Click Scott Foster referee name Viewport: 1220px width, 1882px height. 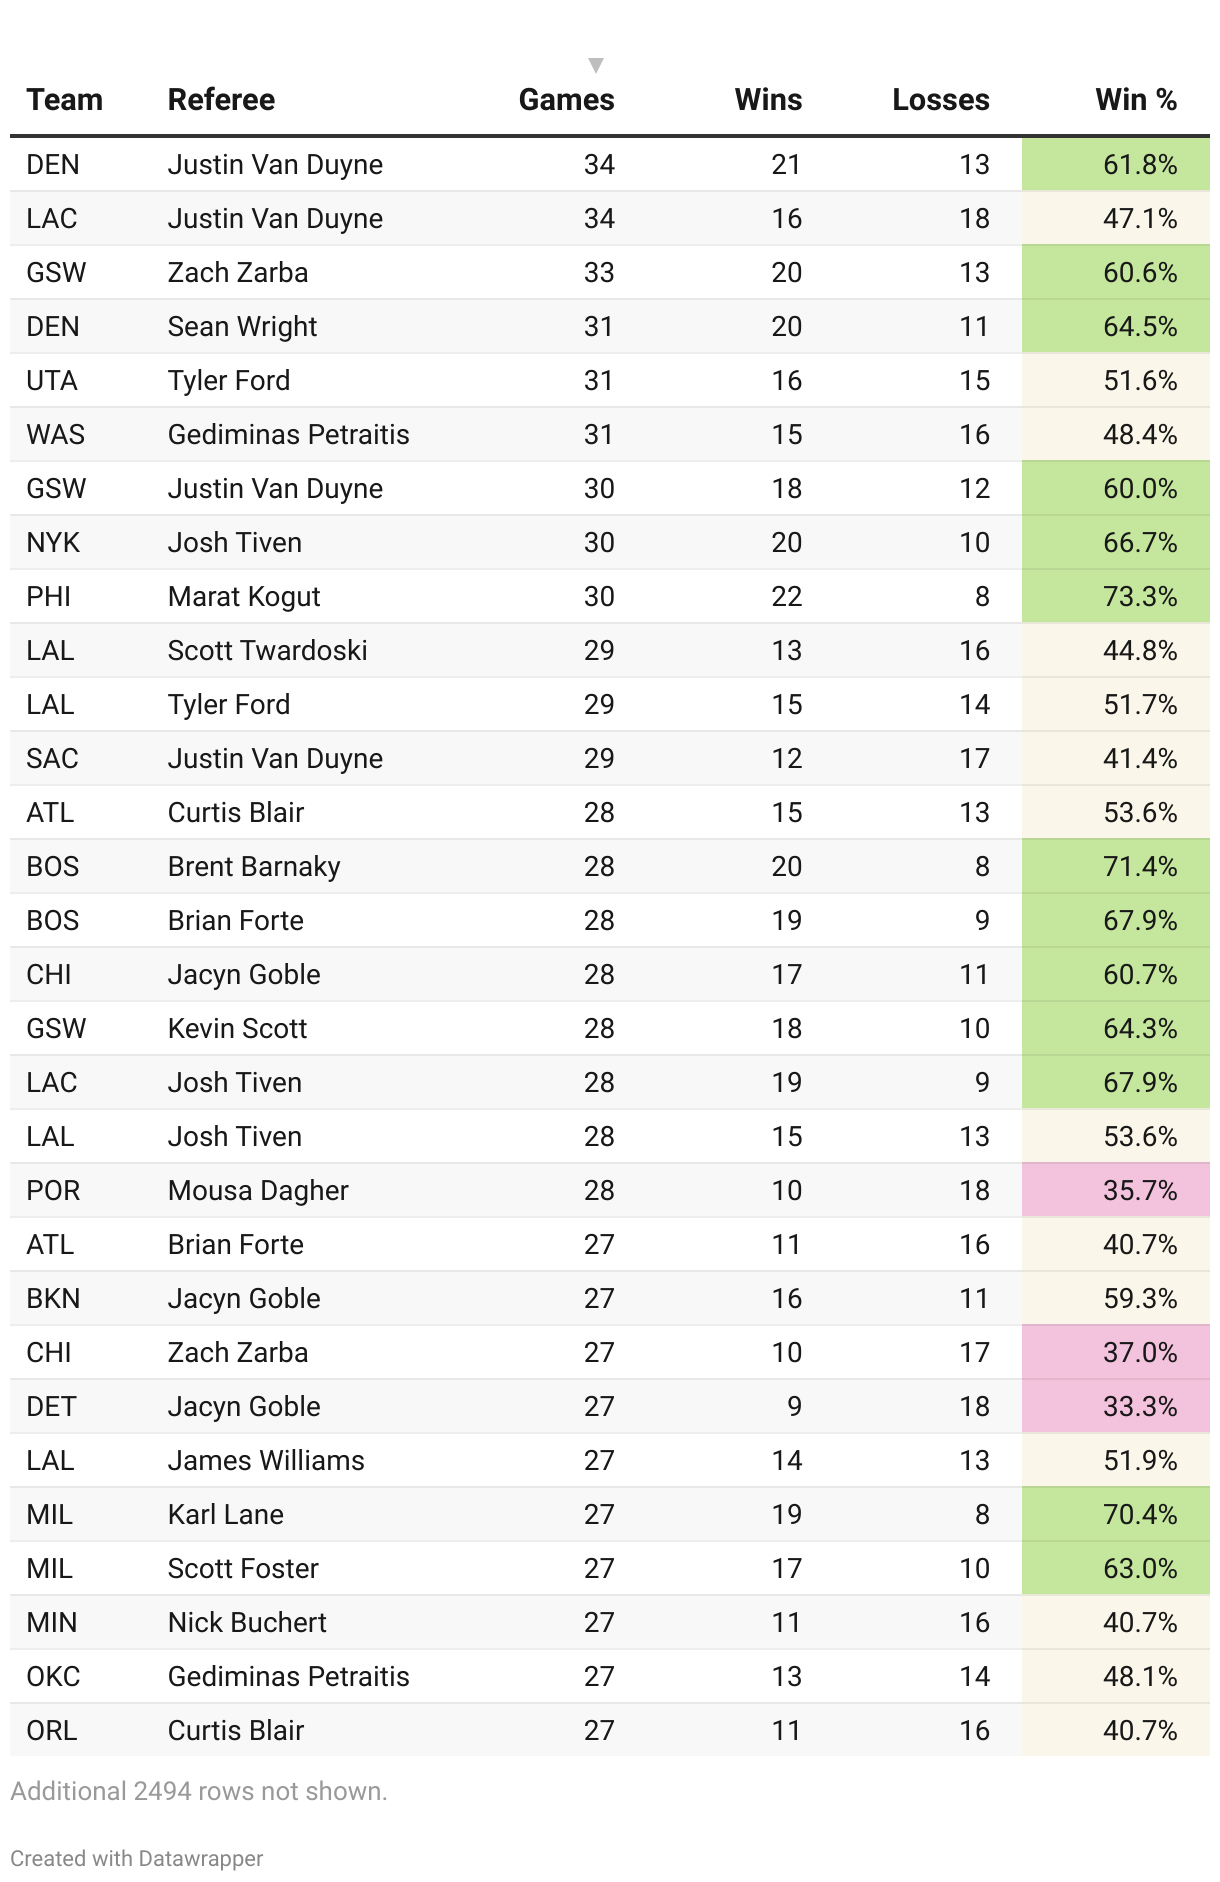[x=243, y=1569]
